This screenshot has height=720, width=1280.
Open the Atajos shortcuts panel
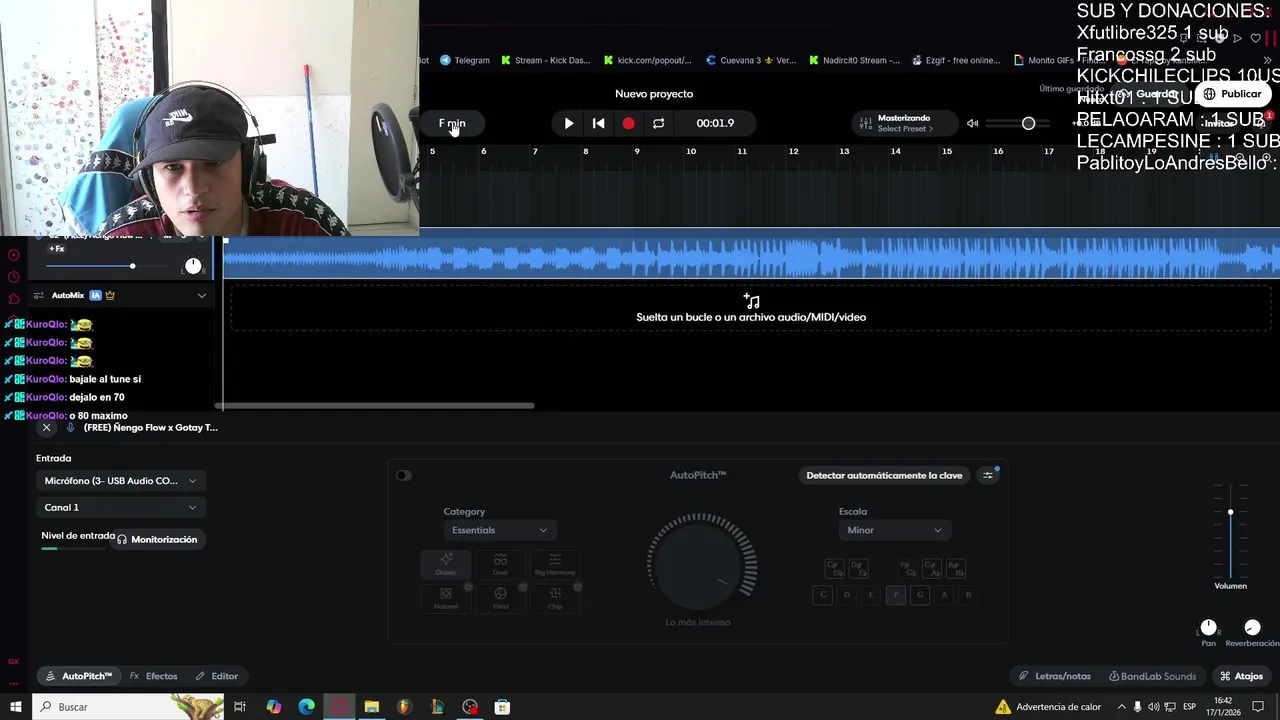coord(1241,676)
